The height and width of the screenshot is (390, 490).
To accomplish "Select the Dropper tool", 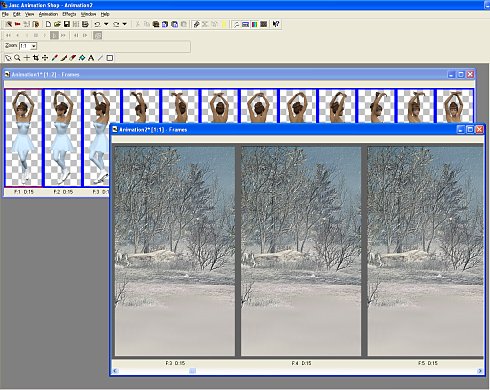I will [54, 58].
